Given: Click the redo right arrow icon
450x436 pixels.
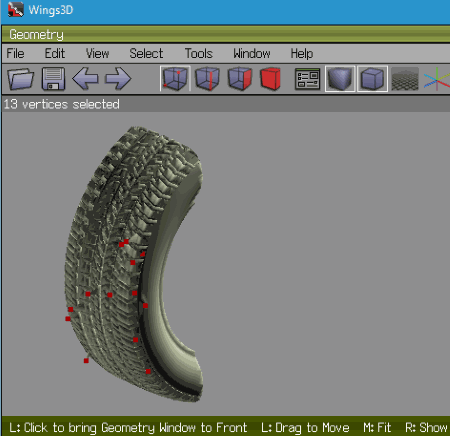Looking at the screenshot, I should 118,79.
